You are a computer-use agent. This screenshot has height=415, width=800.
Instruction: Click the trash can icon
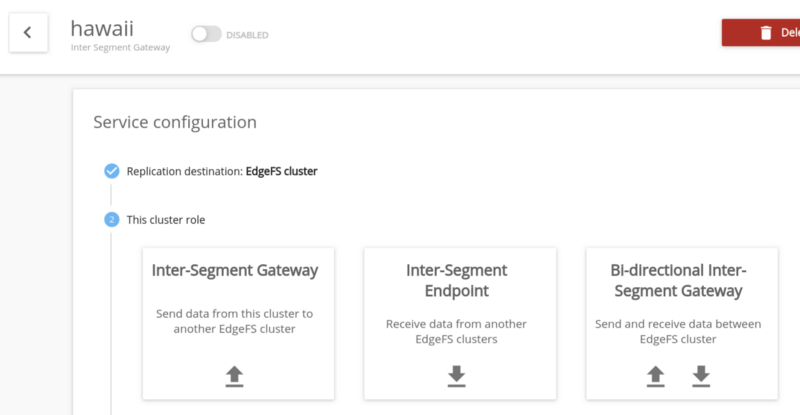click(766, 33)
